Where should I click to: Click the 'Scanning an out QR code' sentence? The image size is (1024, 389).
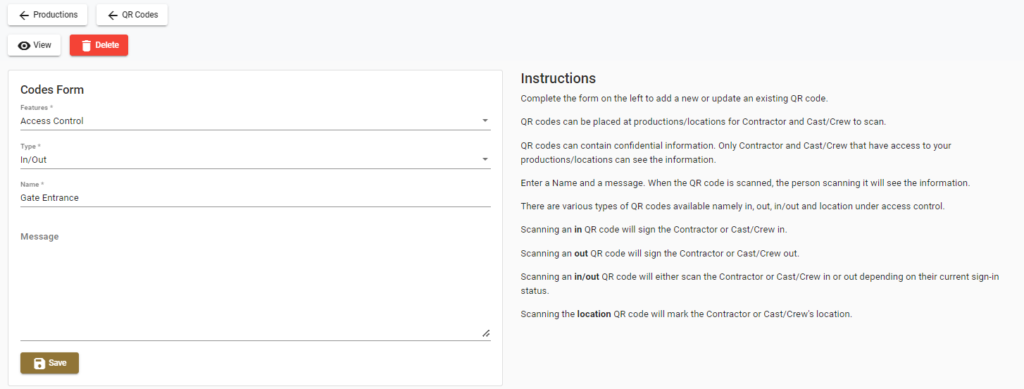tap(659, 253)
